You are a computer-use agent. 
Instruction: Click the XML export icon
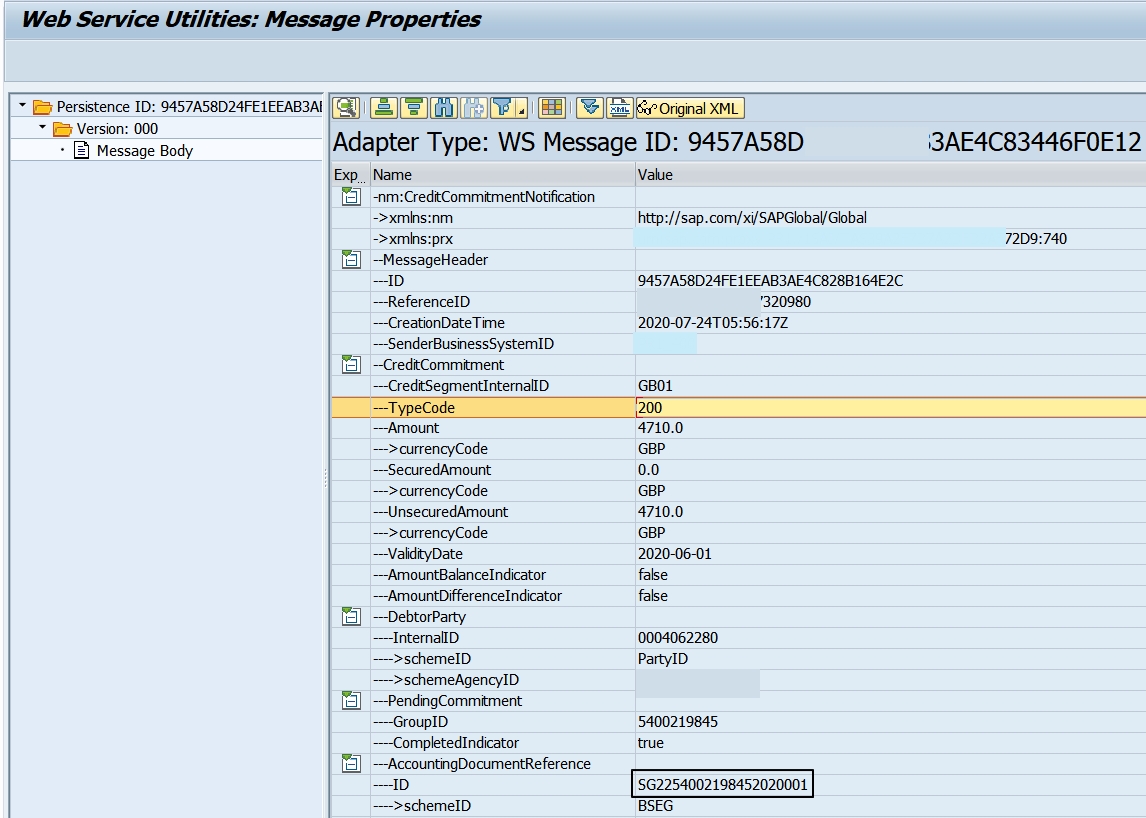coord(619,107)
